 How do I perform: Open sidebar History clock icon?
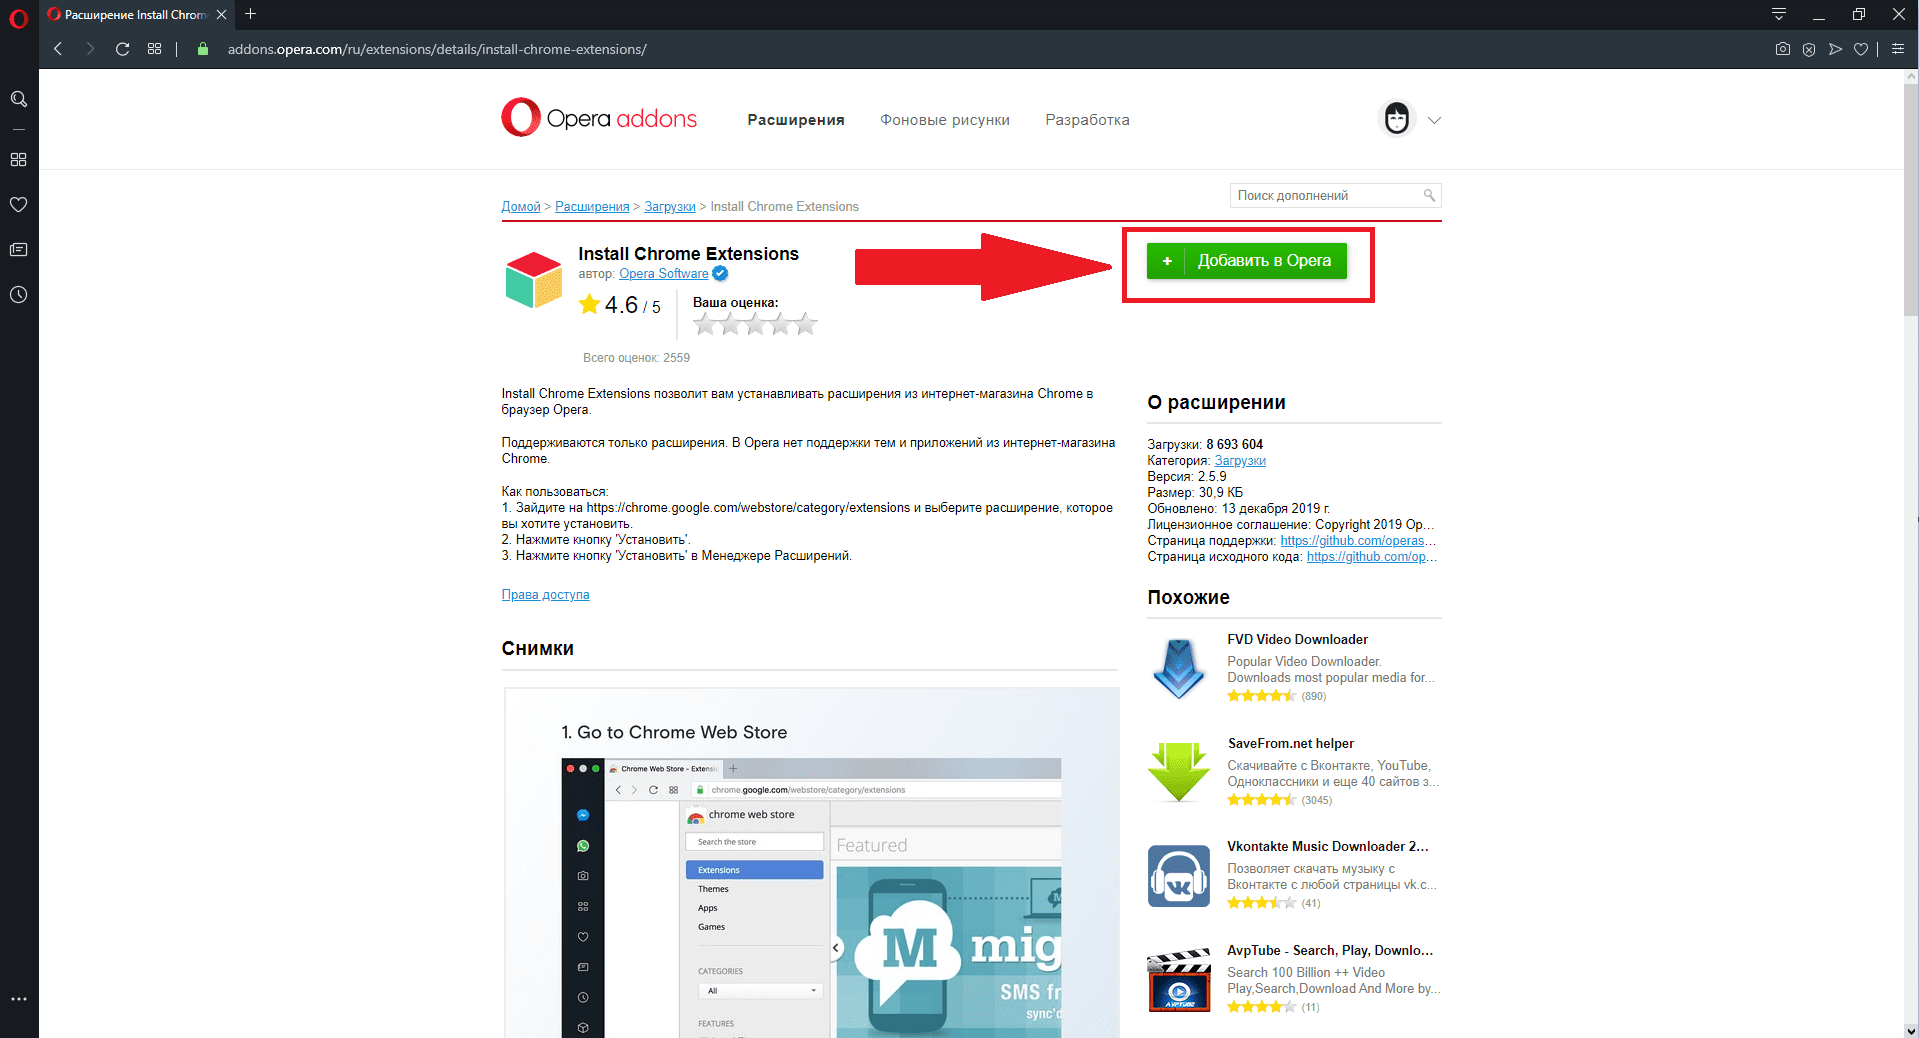point(18,295)
